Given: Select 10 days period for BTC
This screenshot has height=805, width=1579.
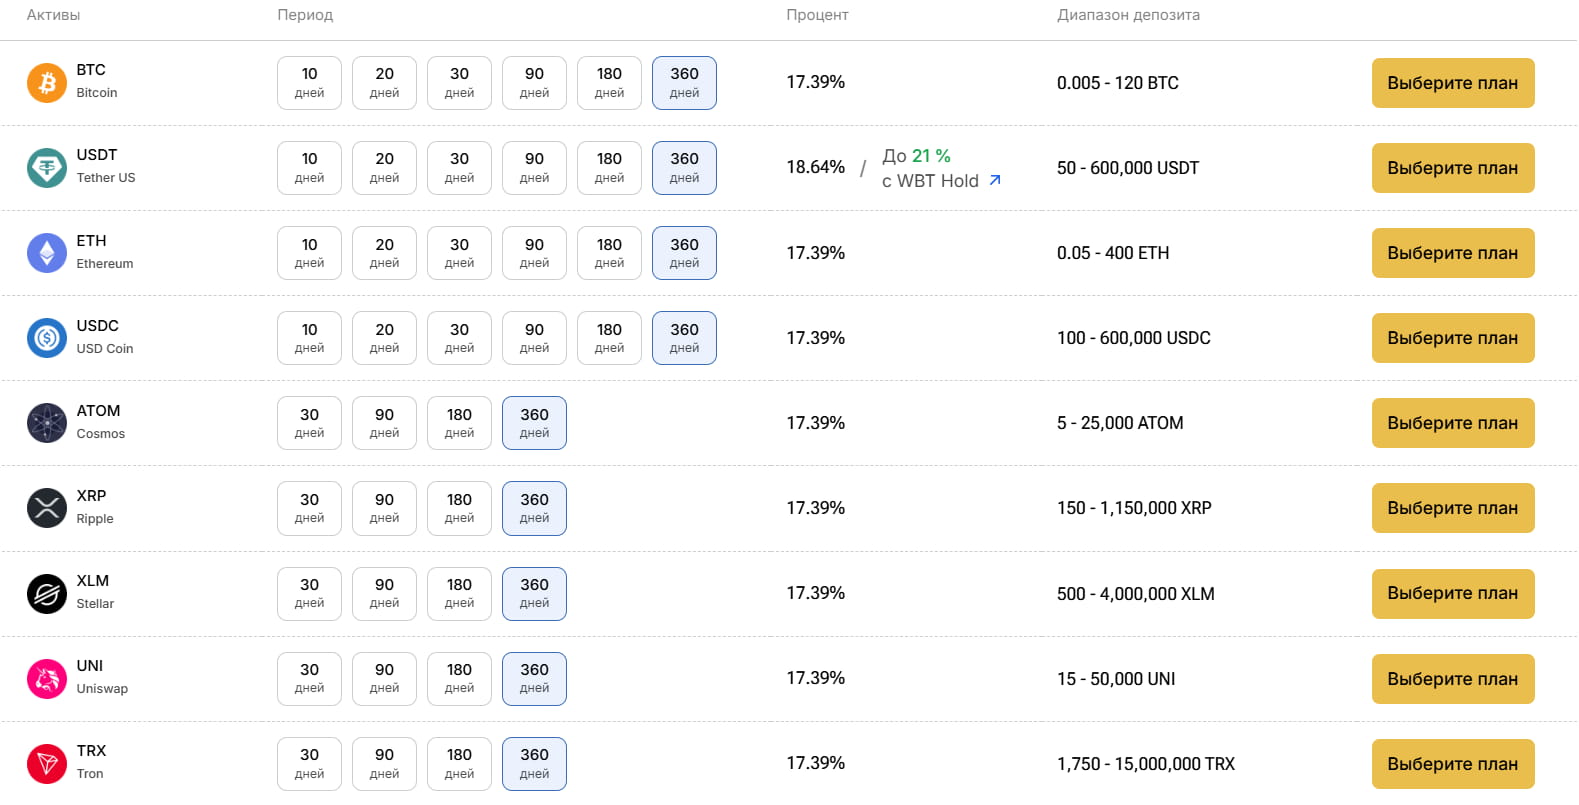Looking at the screenshot, I should point(310,83).
